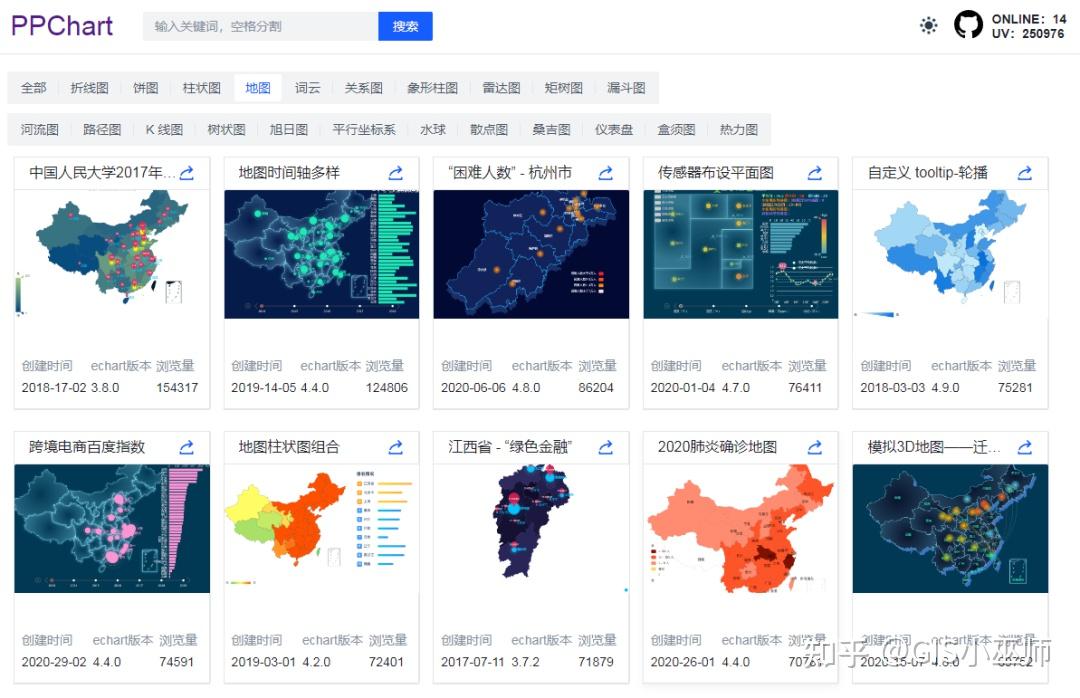This screenshot has height=698, width=1080.
Task: Select the 词云 category tab
Action: pos(307,88)
